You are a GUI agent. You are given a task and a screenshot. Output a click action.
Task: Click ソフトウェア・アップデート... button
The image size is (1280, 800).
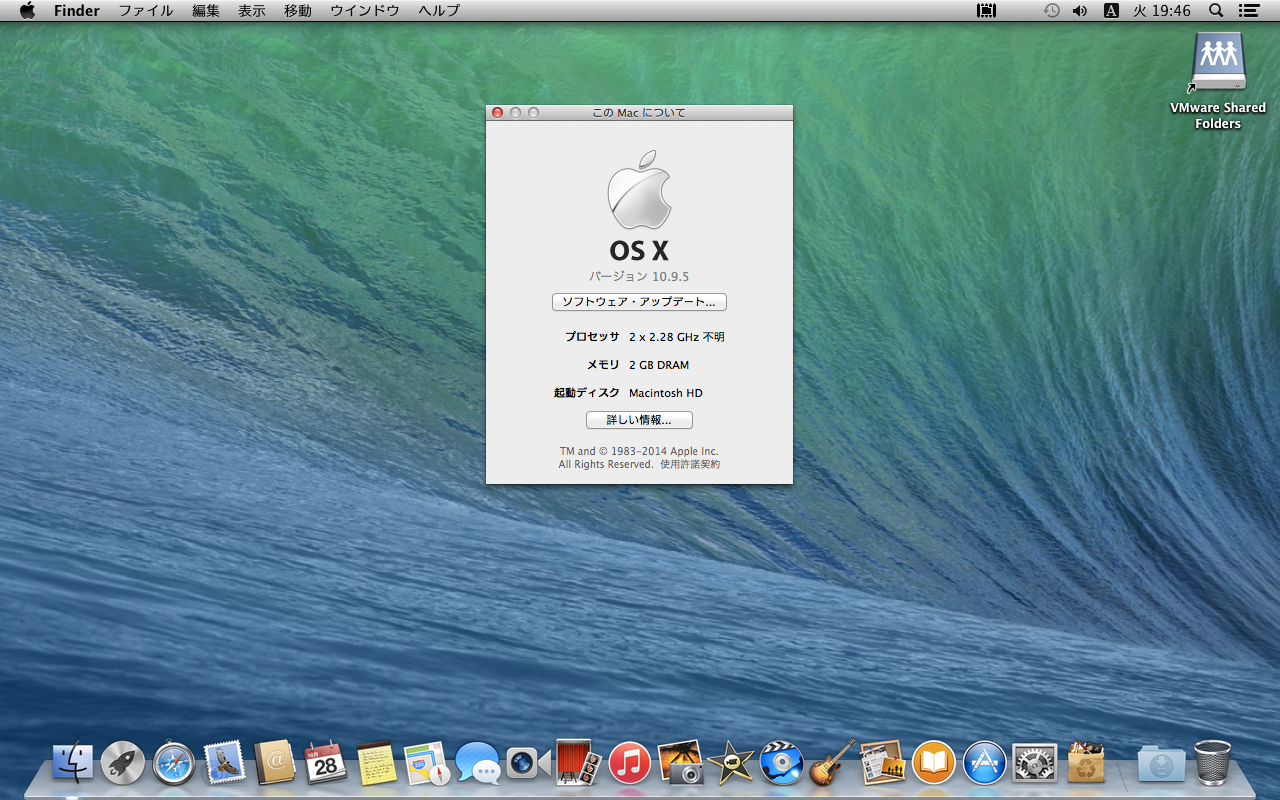point(639,302)
